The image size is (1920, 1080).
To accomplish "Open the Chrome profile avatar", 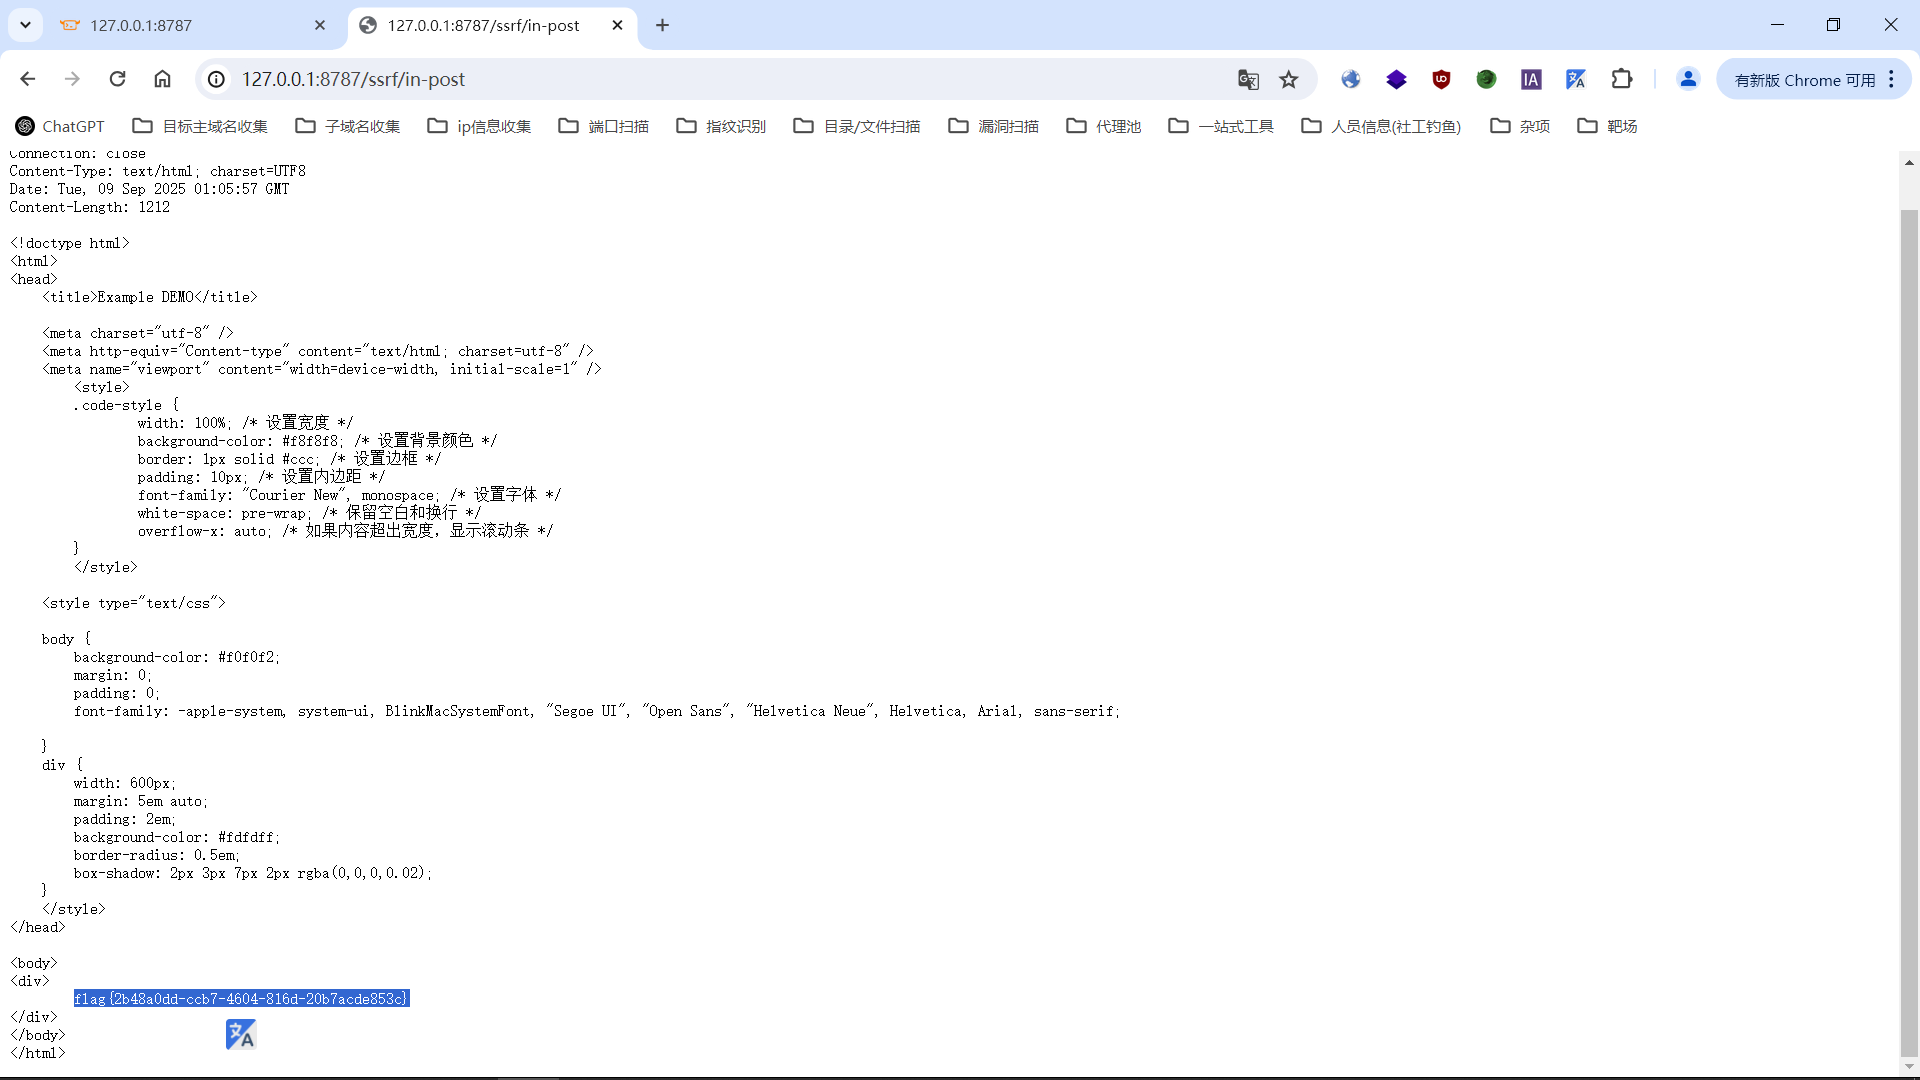I will [1688, 80].
